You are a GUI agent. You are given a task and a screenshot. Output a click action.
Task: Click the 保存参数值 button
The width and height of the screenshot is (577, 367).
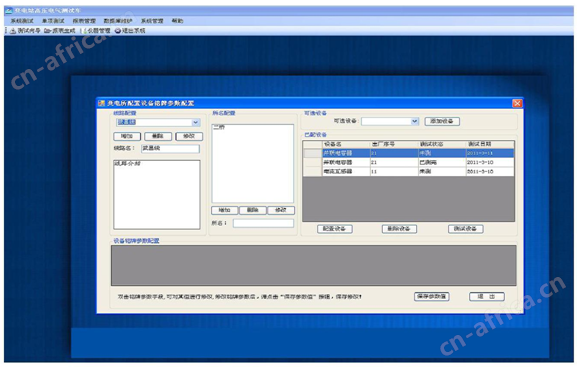click(432, 296)
